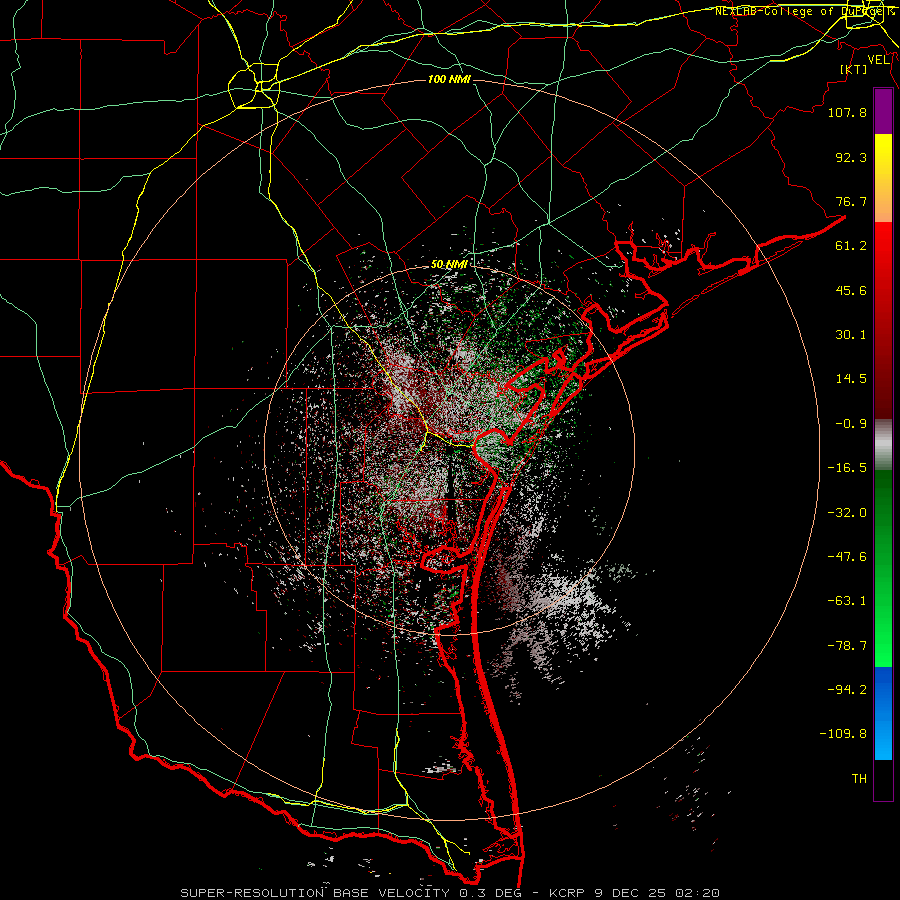Click the -0.9 legend value
Image resolution: width=900 pixels, height=900 pixels.
851,424
